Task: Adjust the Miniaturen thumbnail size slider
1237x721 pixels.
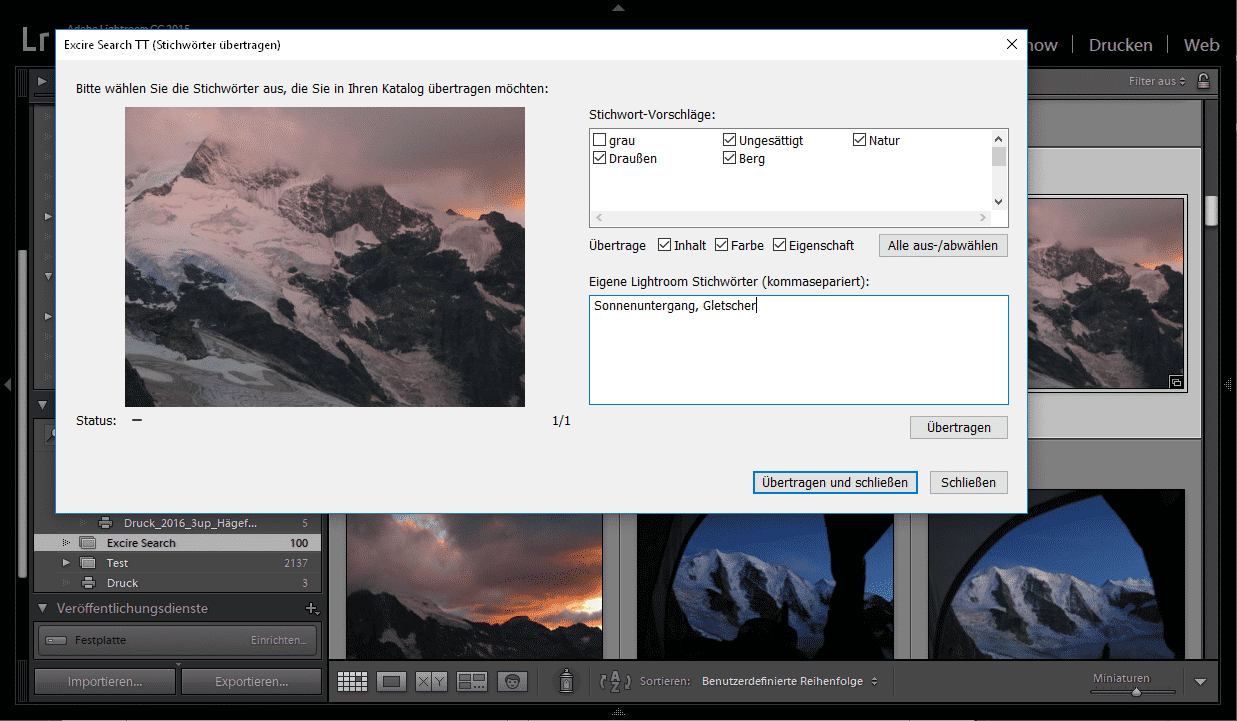Action: pos(1136,691)
